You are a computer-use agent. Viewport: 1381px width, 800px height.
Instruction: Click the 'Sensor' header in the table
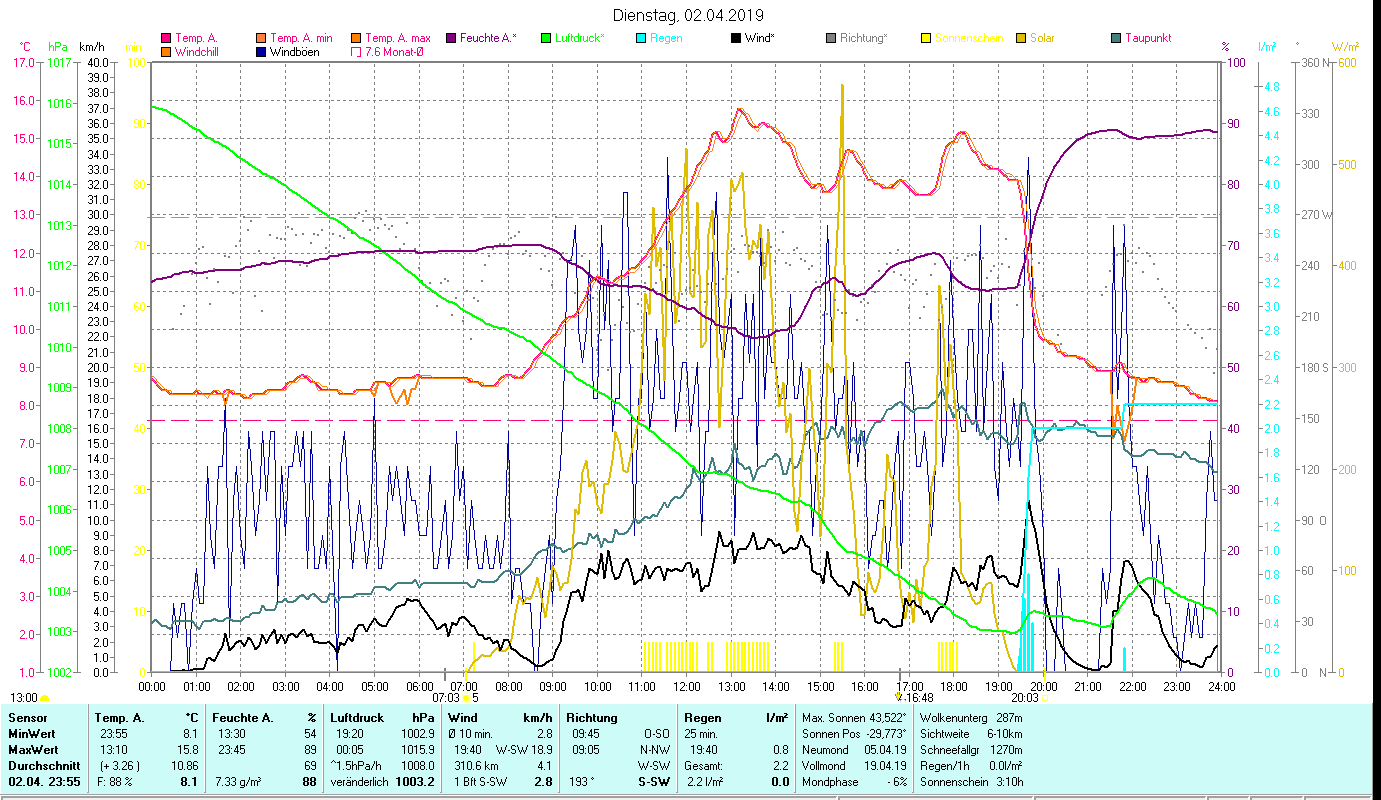click(26, 718)
